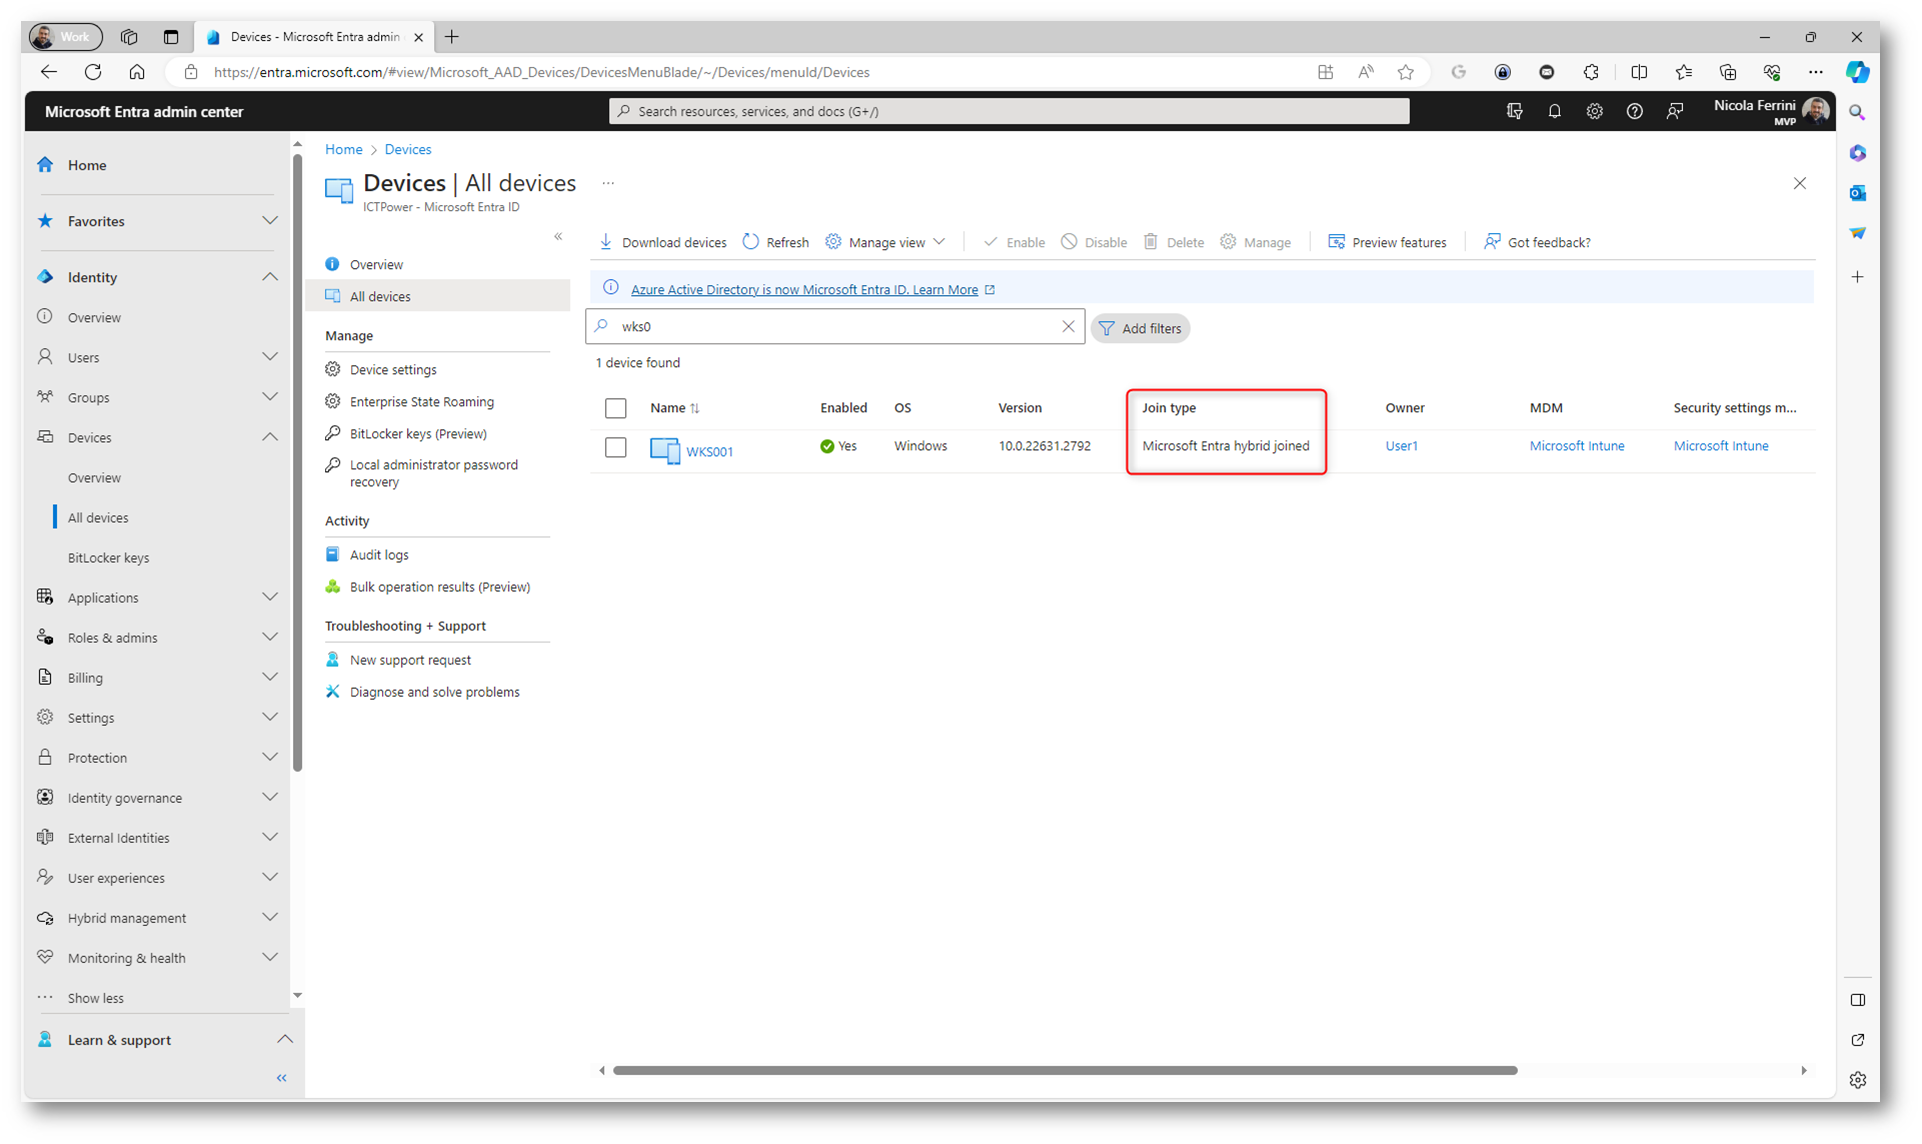Open a new browser tab
This screenshot has height=1144, width=1922.
[452, 37]
